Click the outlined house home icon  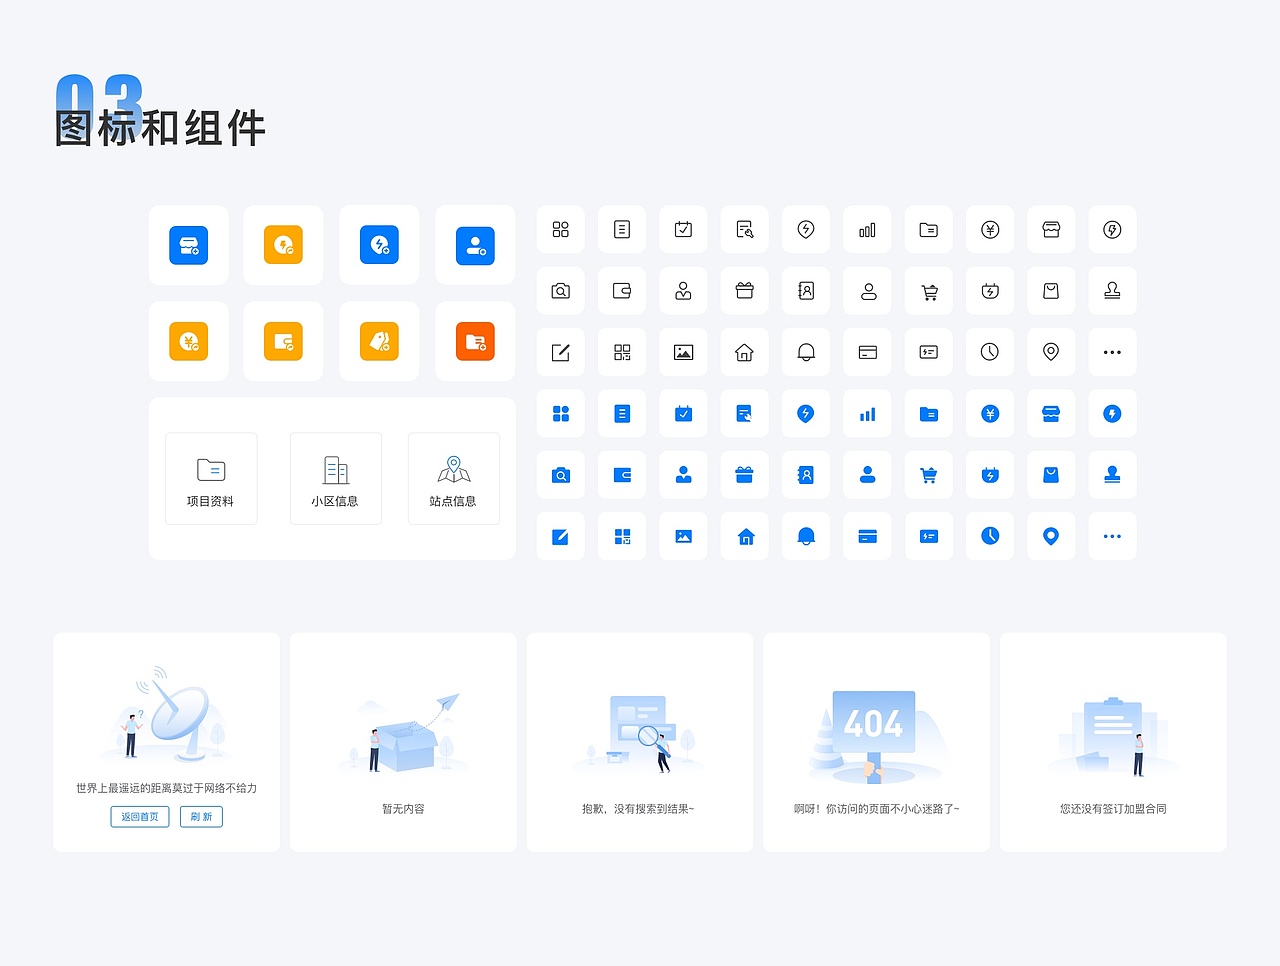(x=744, y=352)
